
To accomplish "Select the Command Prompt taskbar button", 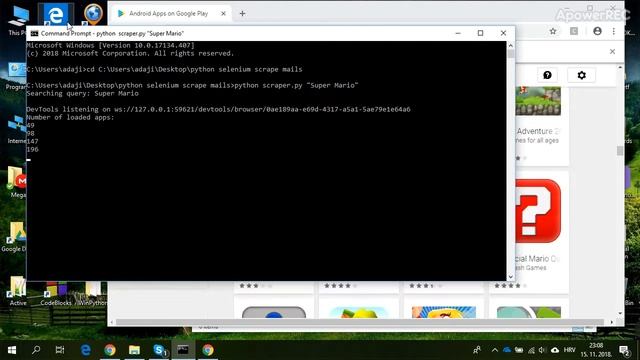I will (x=183, y=350).
